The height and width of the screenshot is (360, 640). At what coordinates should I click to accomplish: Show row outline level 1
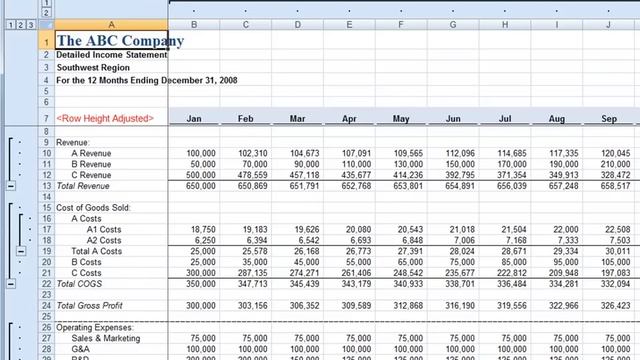click(11, 25)
